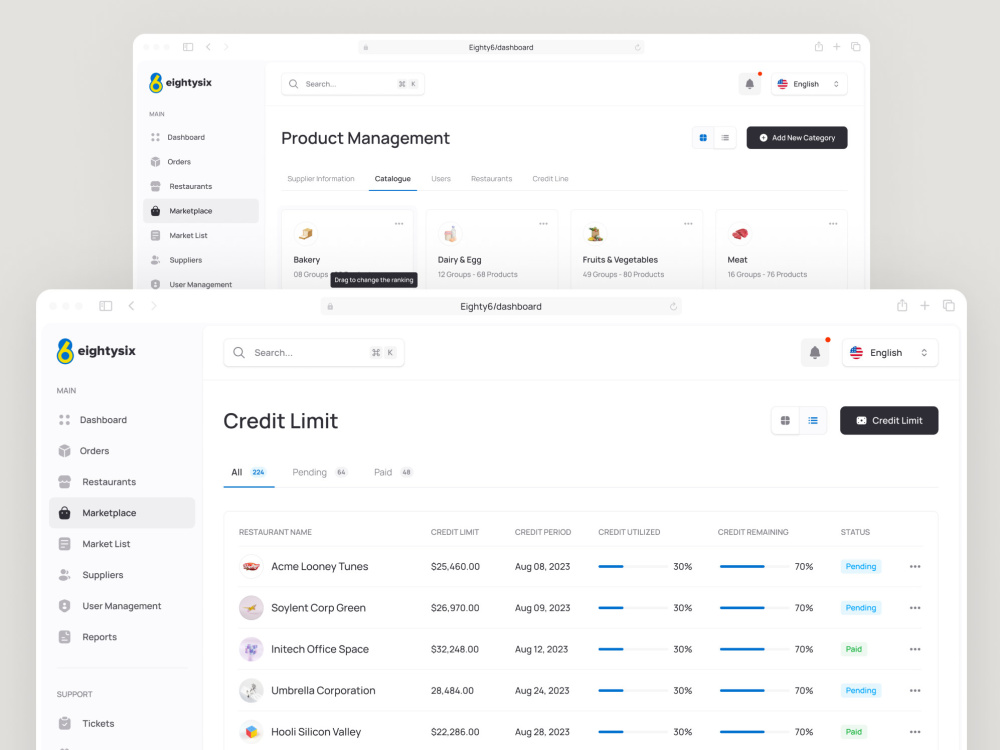Screen dimensions: 1000x750
Task: Open the Supplier Information tab
Action: (321, 179)
